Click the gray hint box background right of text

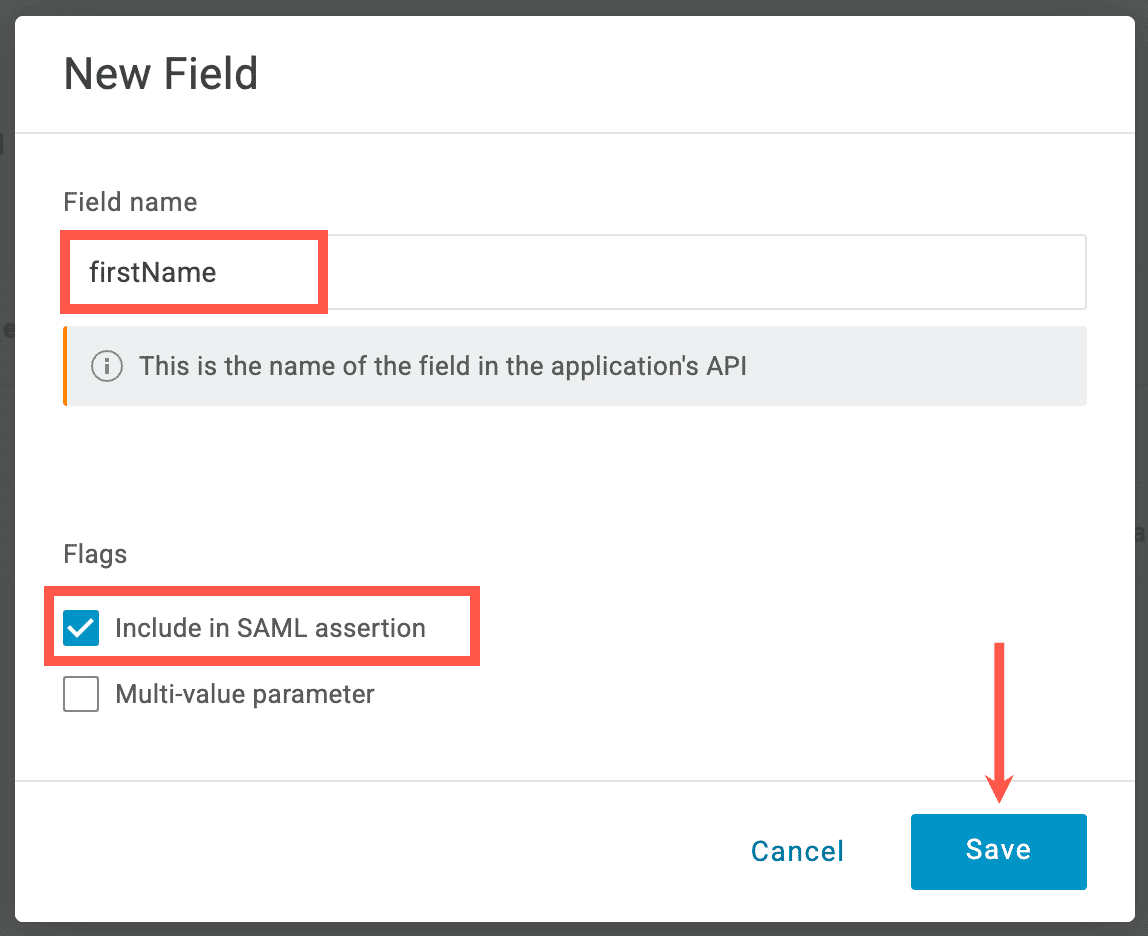tap(920, 366)
